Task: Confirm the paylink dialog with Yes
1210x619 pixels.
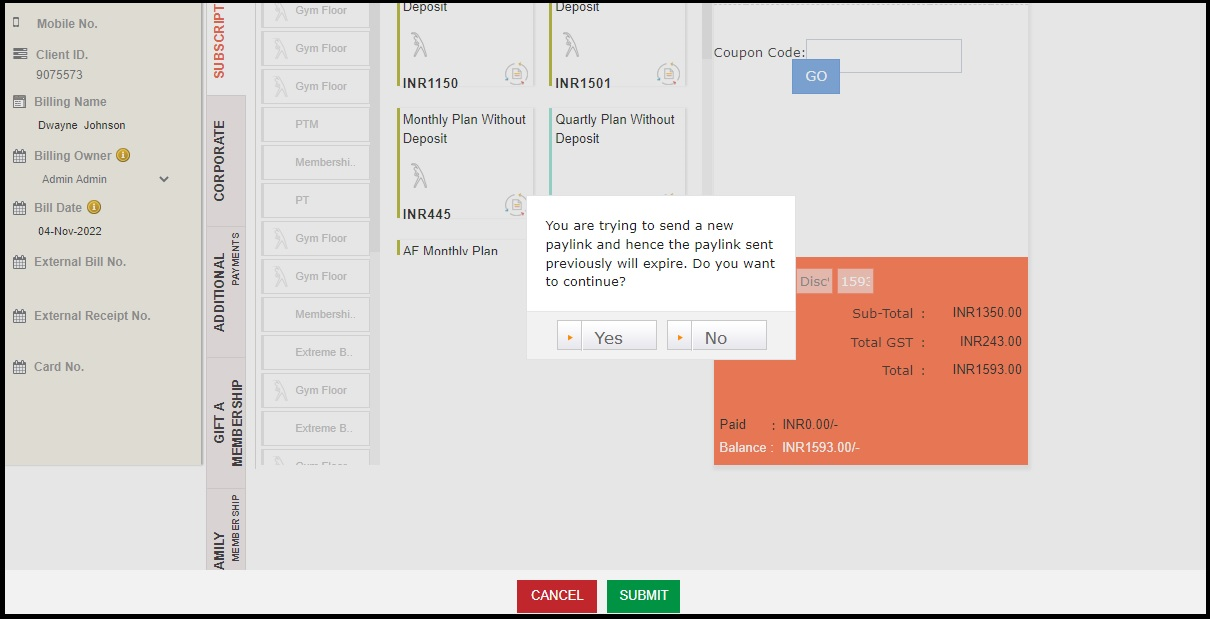Action: tap(607, 336)
